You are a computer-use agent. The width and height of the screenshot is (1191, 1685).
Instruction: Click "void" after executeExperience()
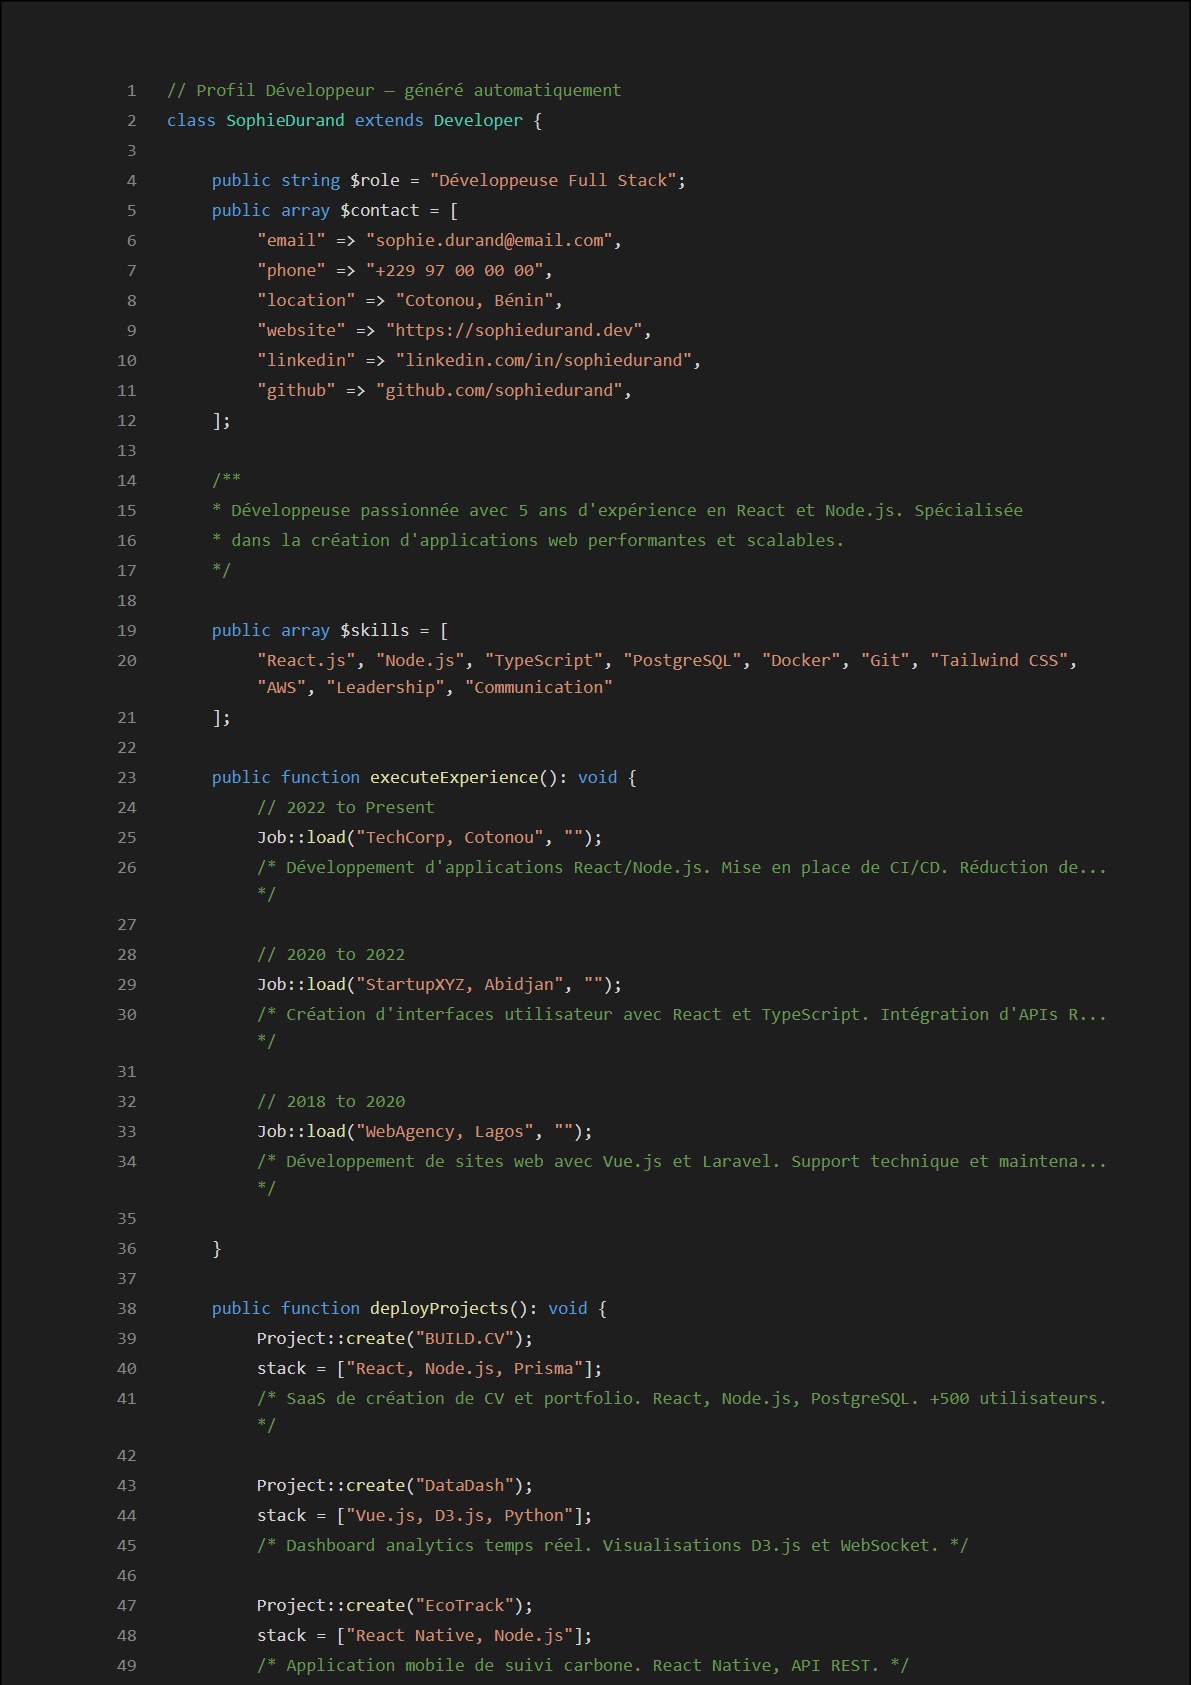(598, 777)
